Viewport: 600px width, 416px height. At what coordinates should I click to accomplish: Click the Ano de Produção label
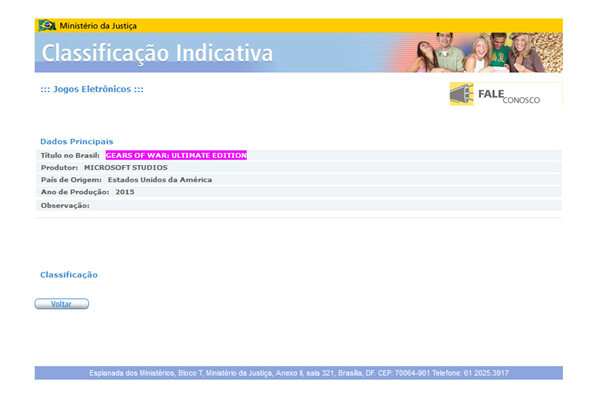pos(73,191)
